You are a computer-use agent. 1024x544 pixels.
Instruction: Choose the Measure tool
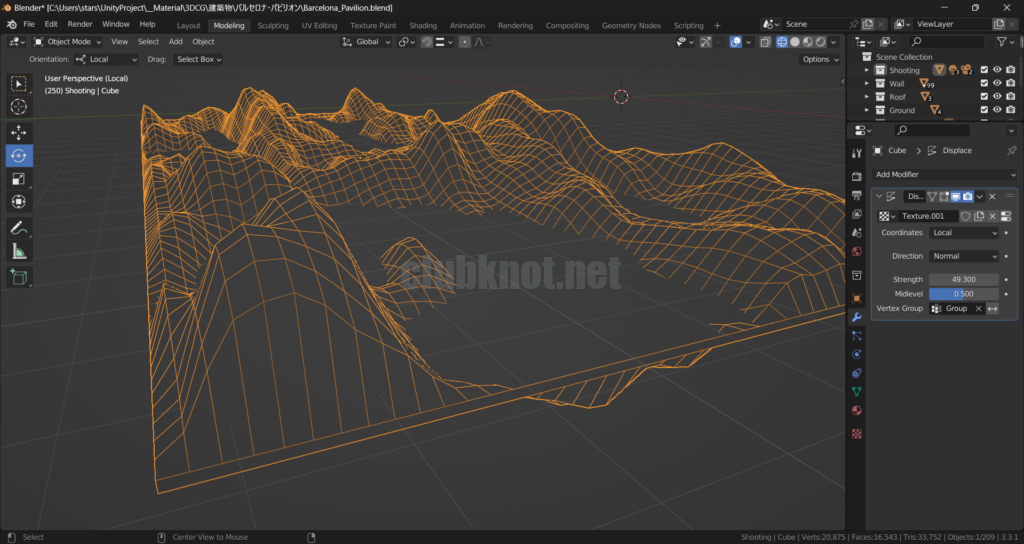pos(19,252)
